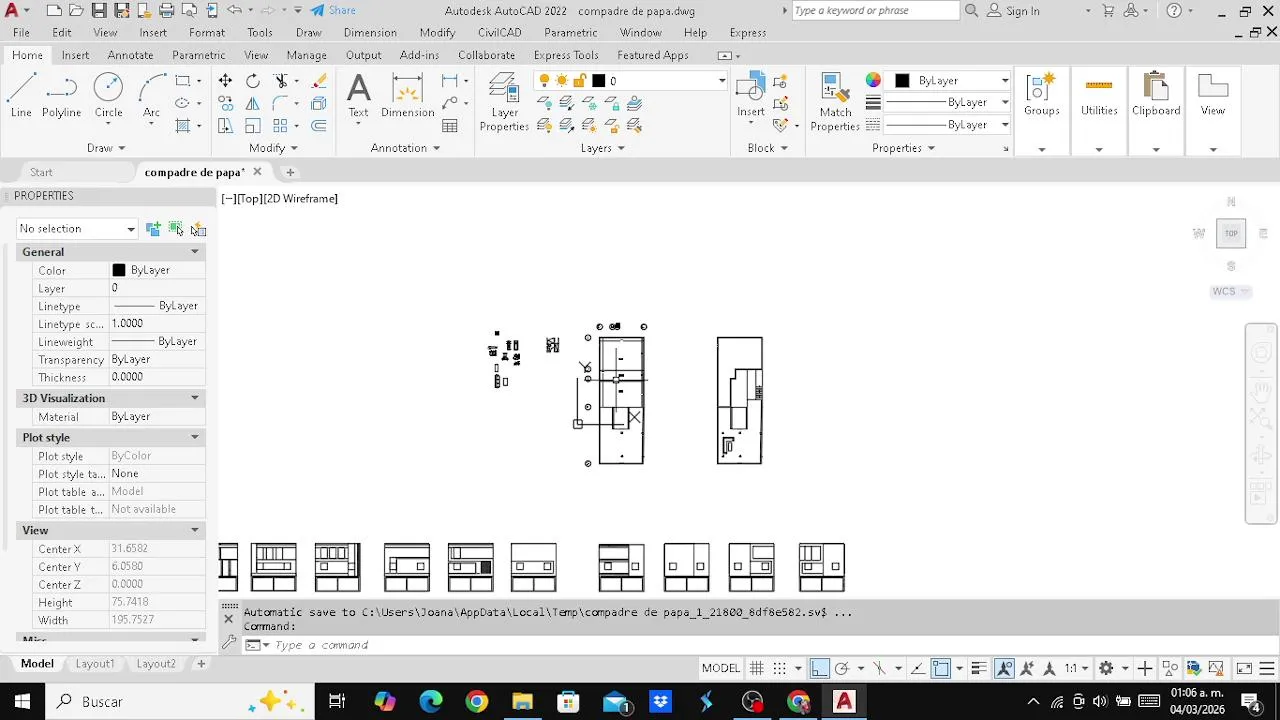Screen dimensions: 1280x720
Task: Click the Erase tool icon
Action: [x=319, y=81]
